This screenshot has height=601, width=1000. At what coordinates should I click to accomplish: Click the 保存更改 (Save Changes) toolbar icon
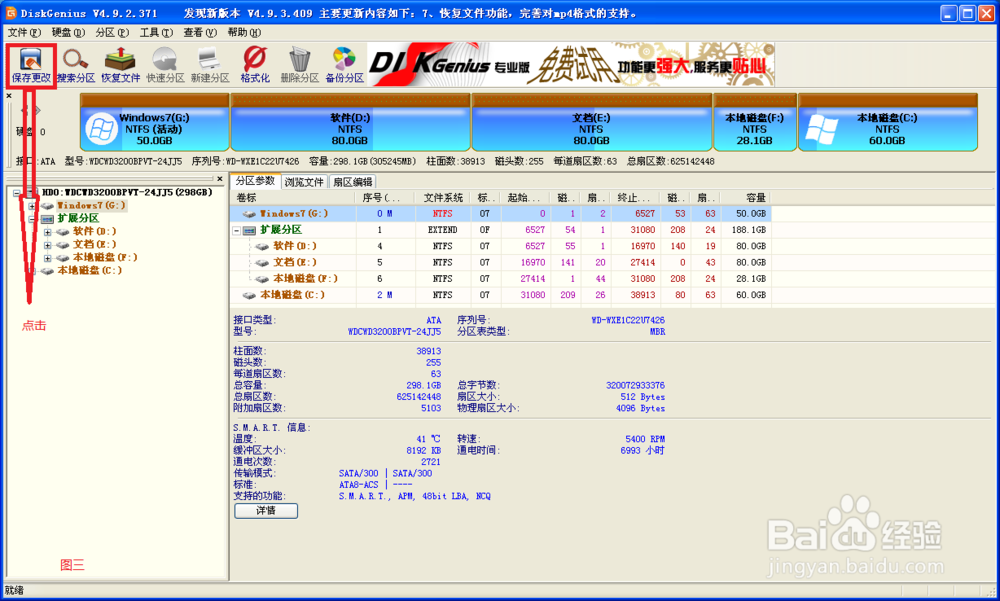[31, 65]
